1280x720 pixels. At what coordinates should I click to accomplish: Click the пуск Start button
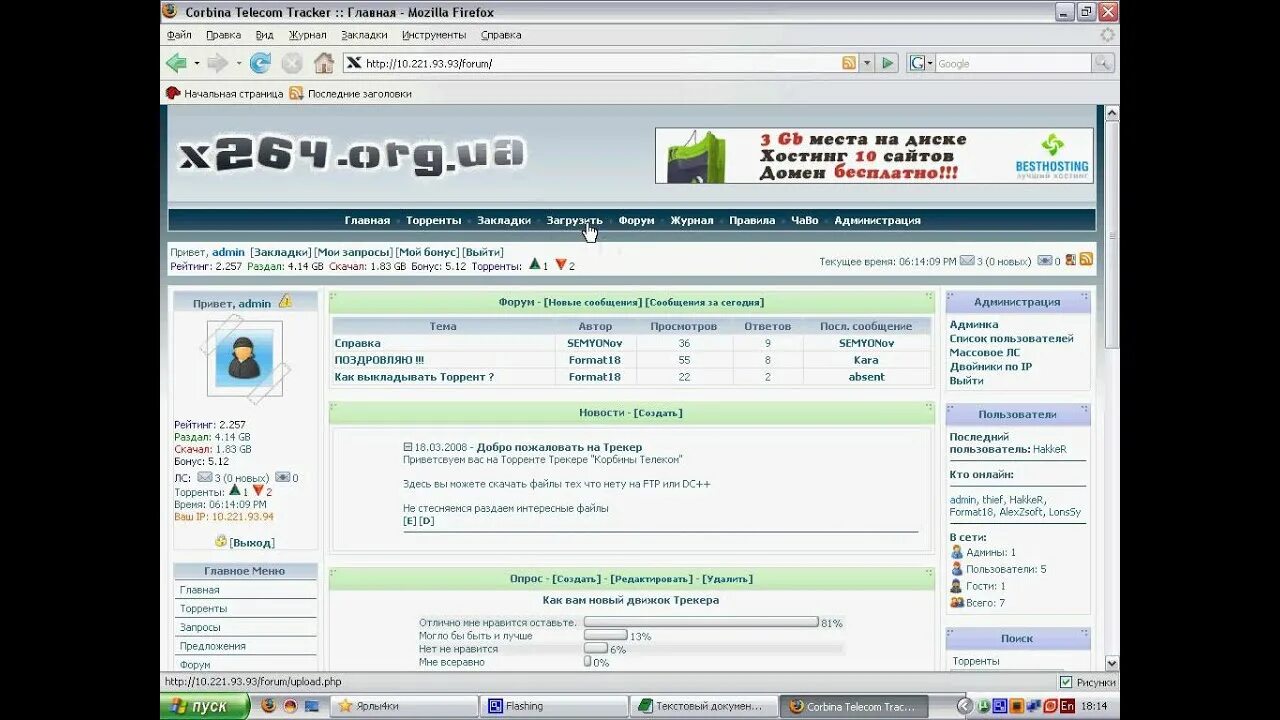coord(204,706)
